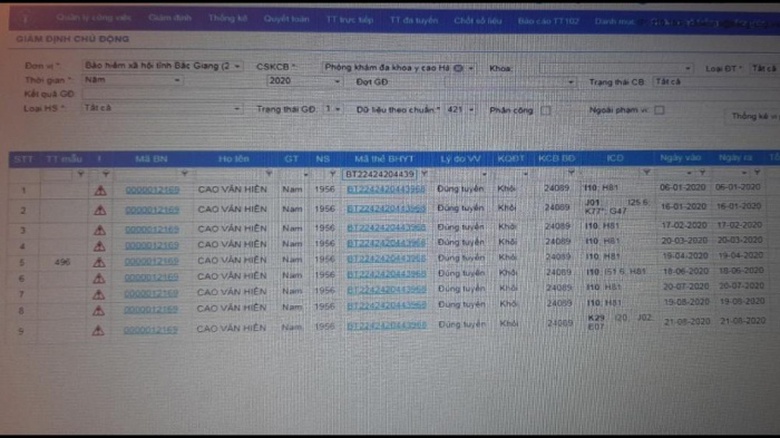Open patient code 0000012169 in row 2
Viewport: 780px width, 438px height.
(x=152, y=211)
